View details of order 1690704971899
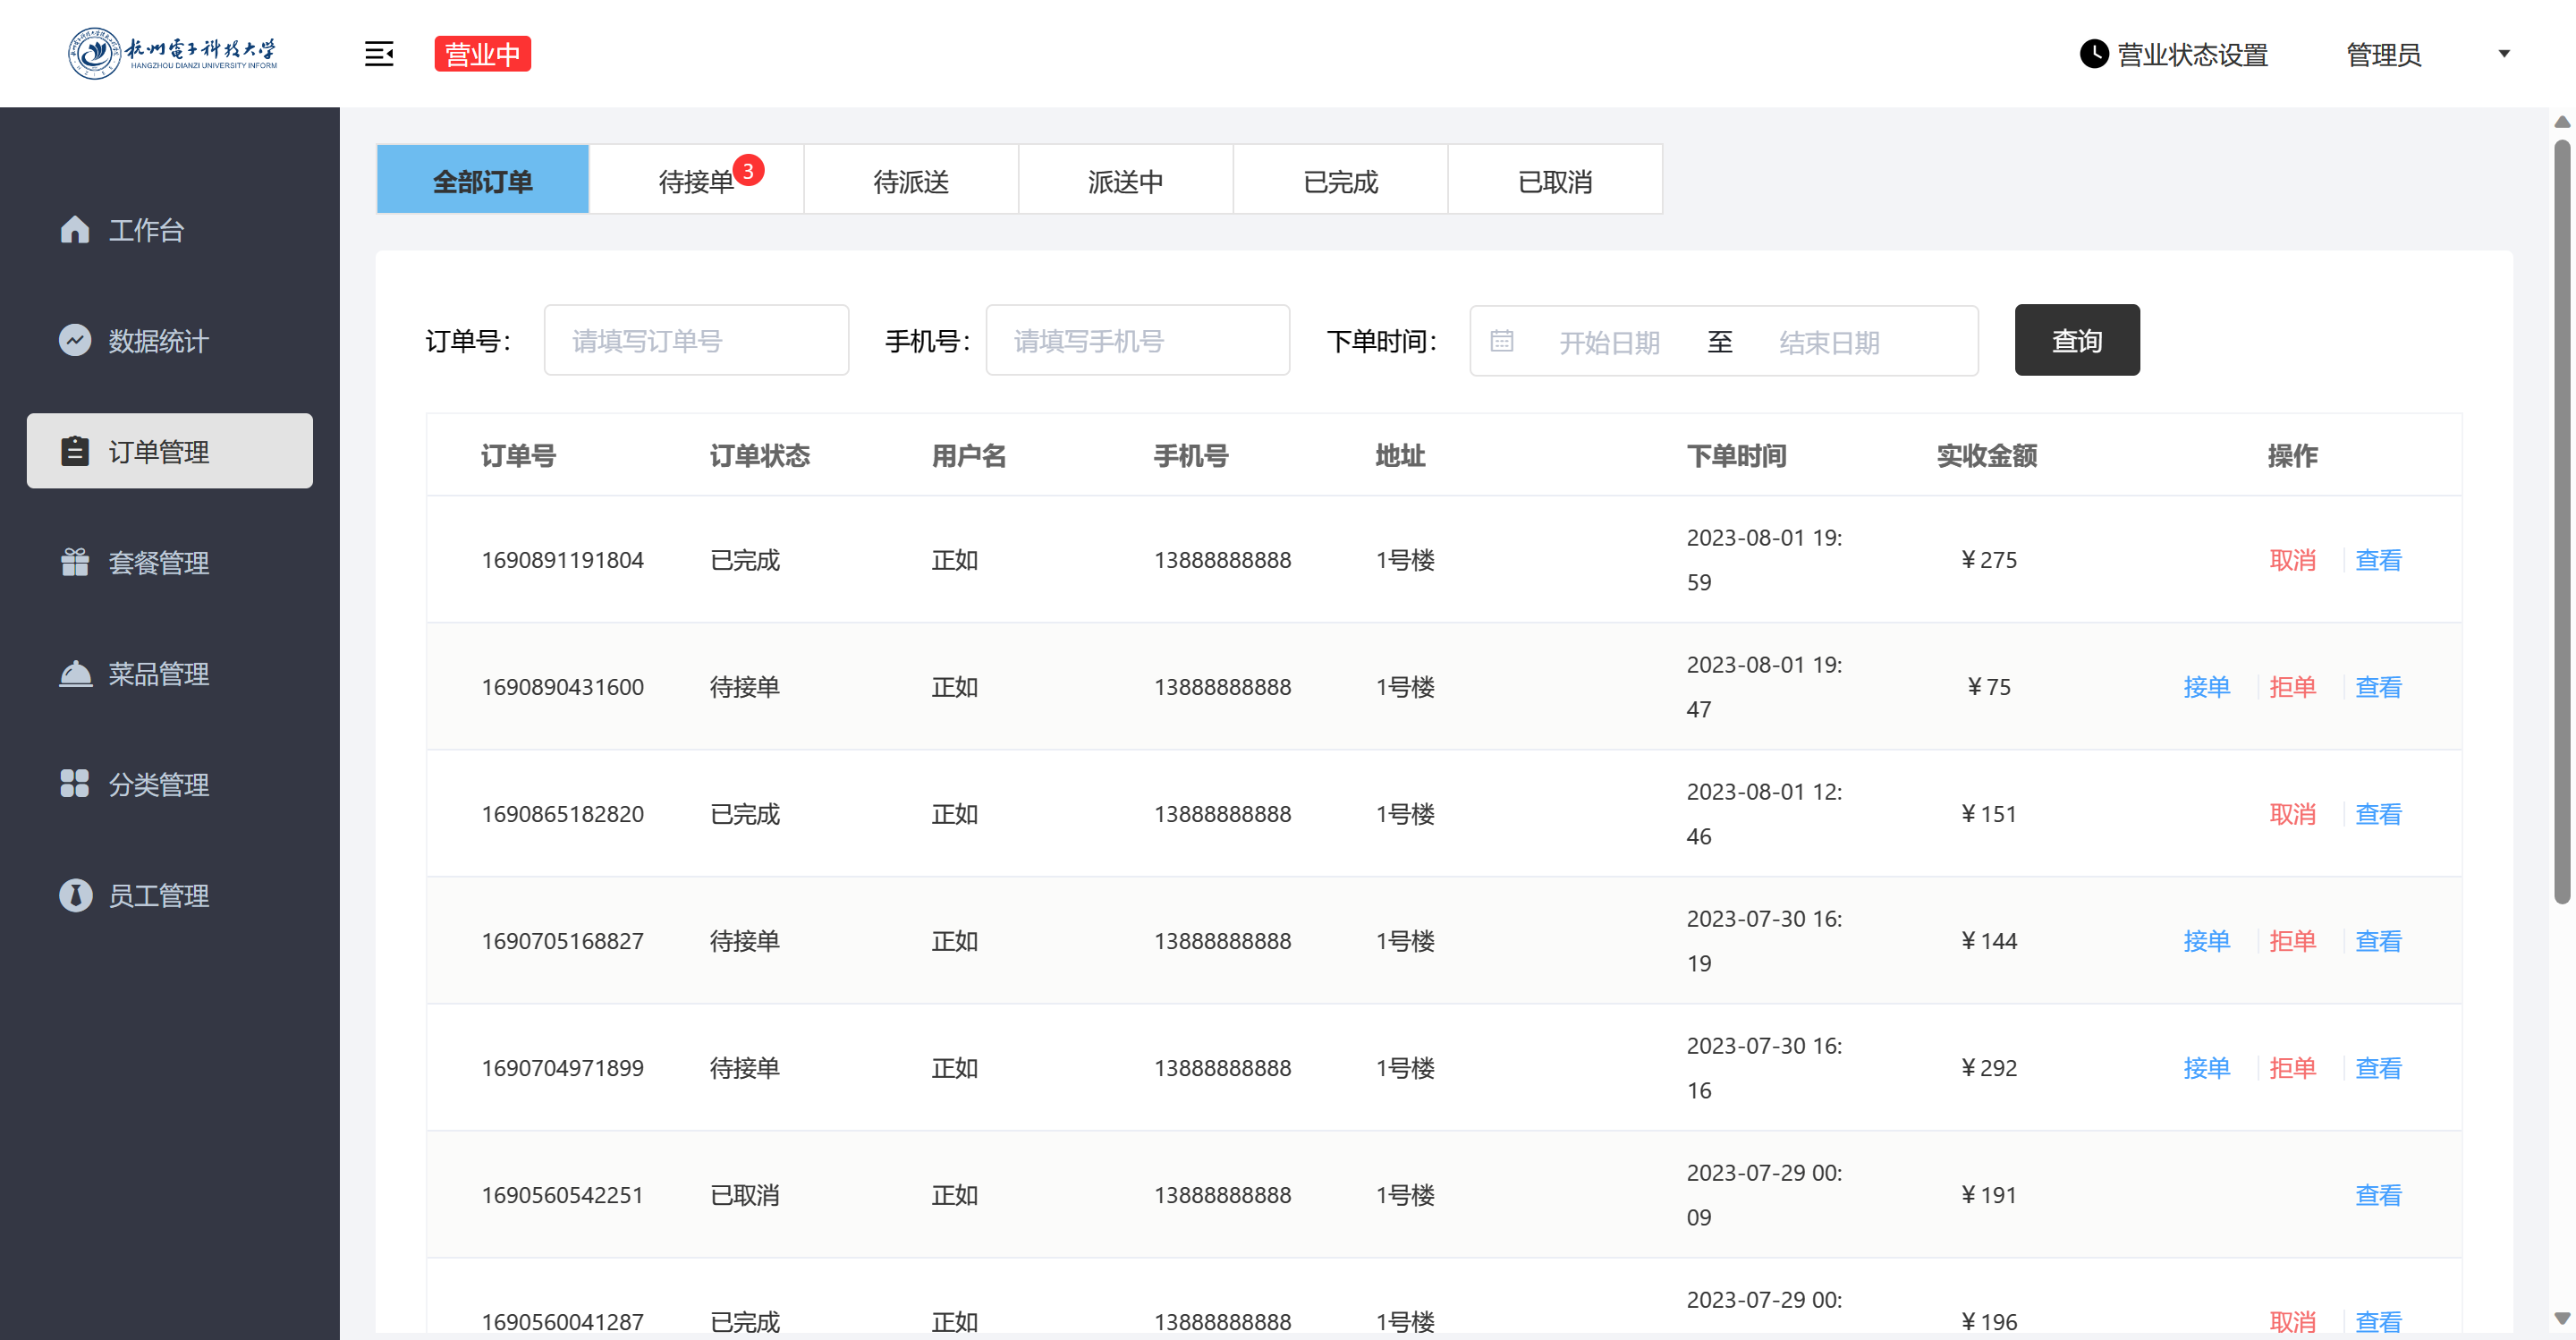The height and width of the screenshot is (1340, 2576). pos(2379,1068)
